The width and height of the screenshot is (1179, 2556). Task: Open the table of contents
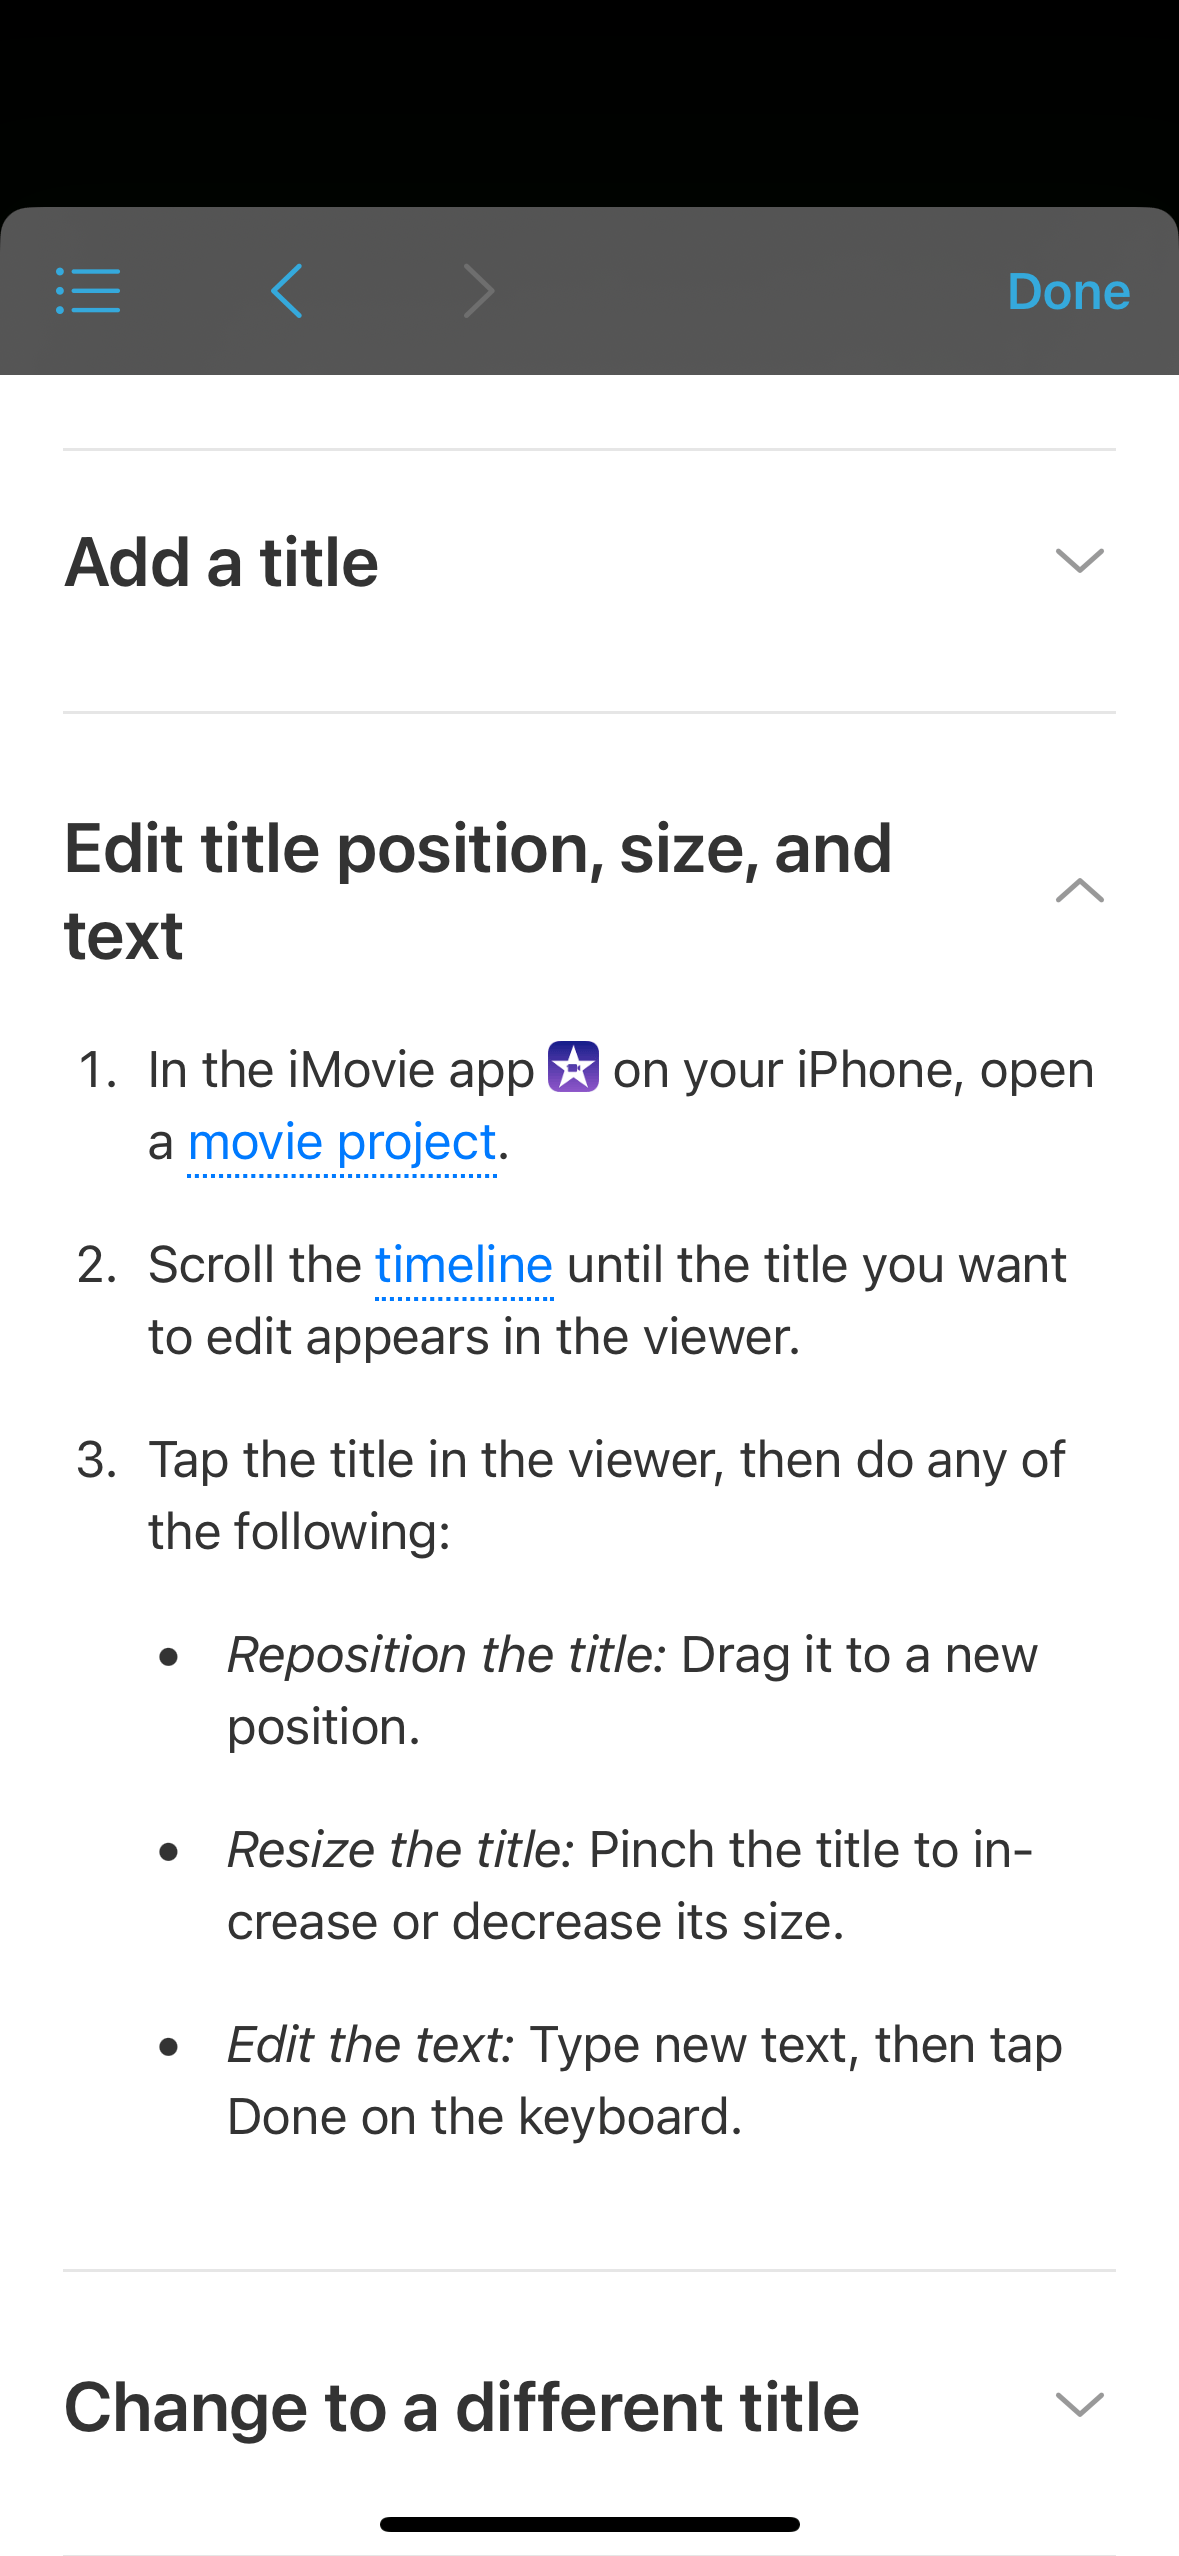(x=88, y=291)
